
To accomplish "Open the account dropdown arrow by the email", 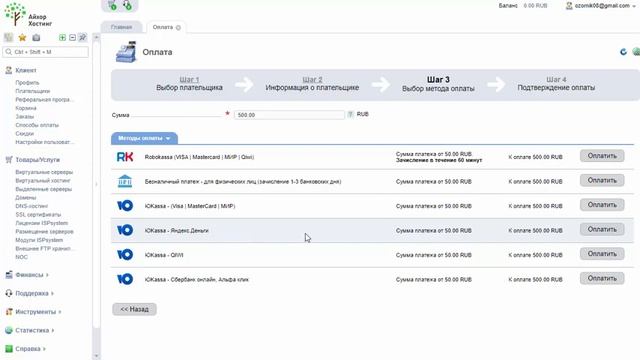I will coord(634,6).
